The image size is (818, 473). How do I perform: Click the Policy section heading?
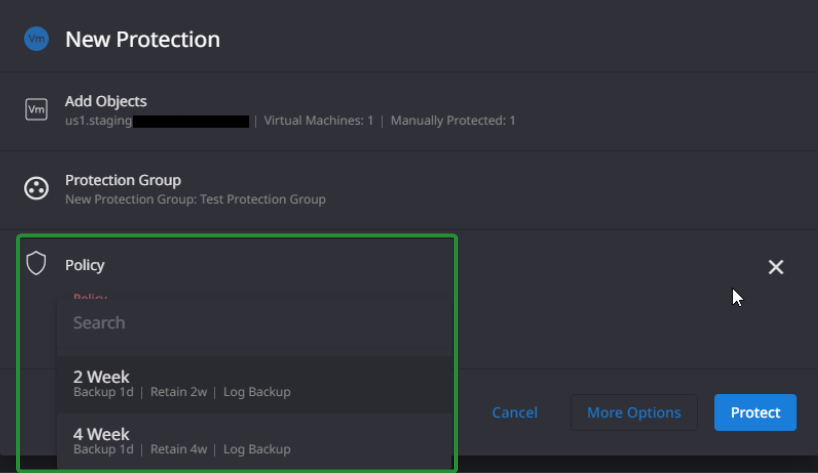85,265
